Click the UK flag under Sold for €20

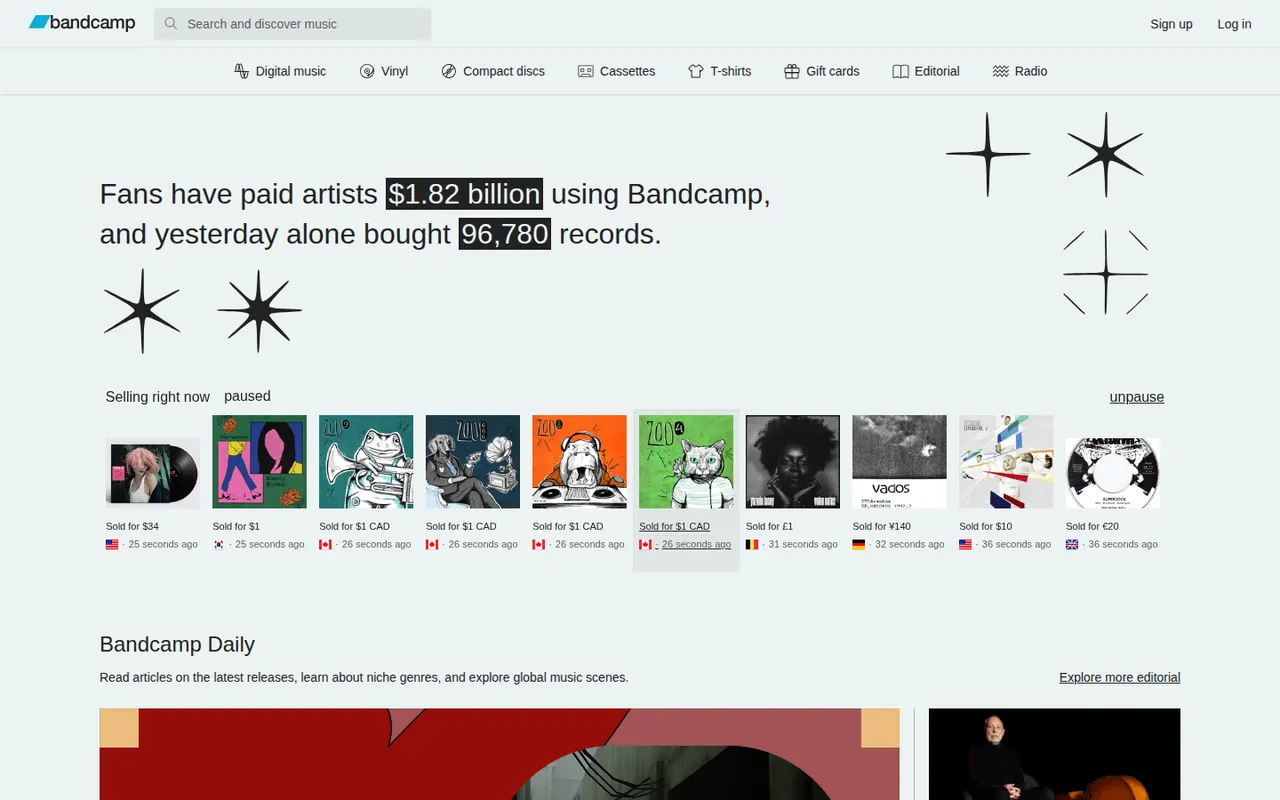1072,545
